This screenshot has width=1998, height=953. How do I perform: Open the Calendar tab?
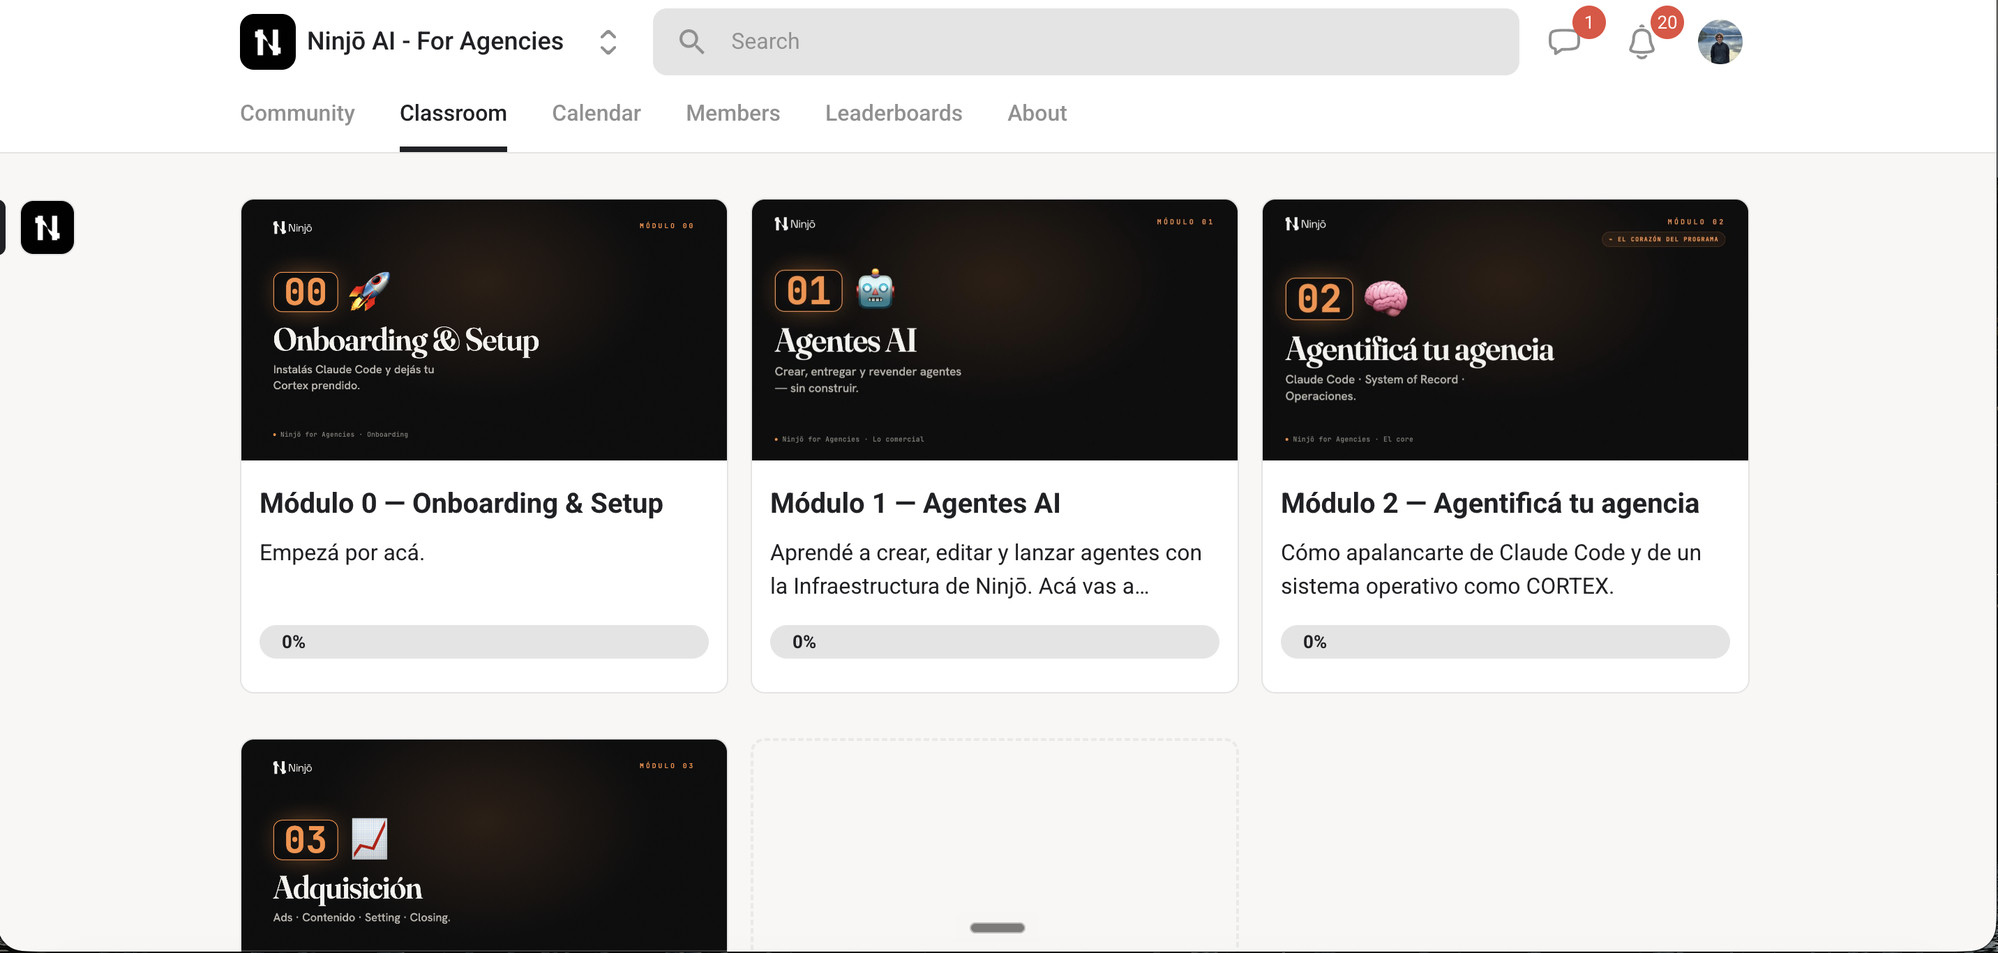coord(596,113)
